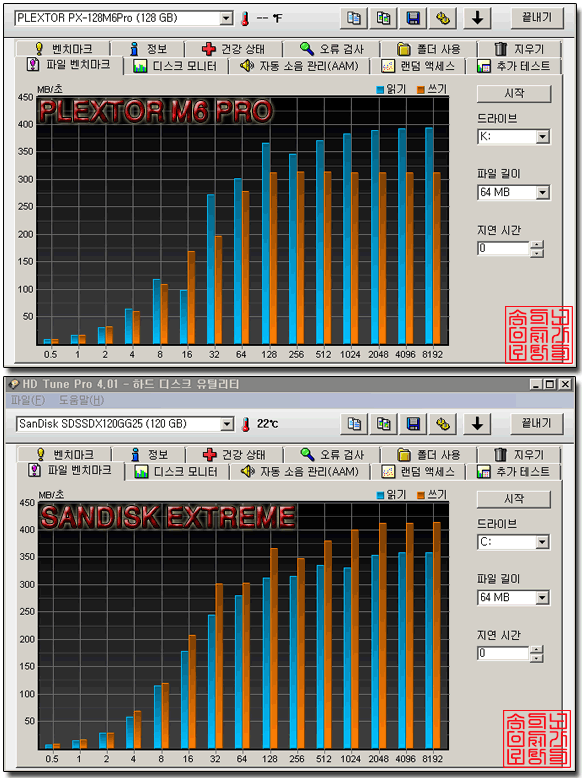Switch to 오류 검사 tab in SanDisk window
Screen dimensions: 582x778
point(332,454)
